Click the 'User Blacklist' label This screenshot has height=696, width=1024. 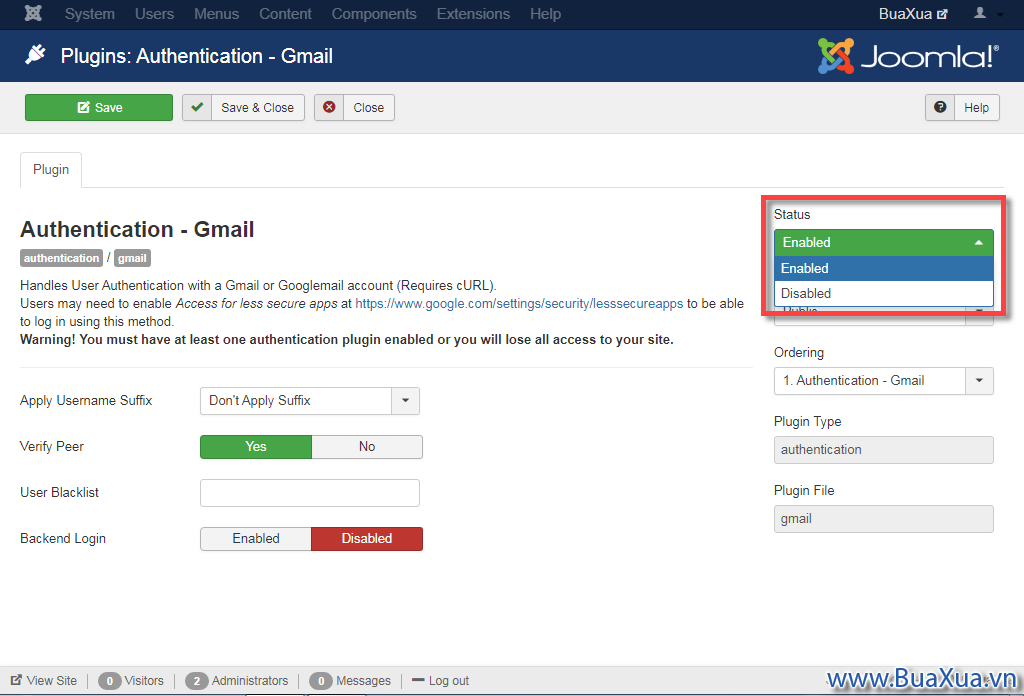(59, 492)
